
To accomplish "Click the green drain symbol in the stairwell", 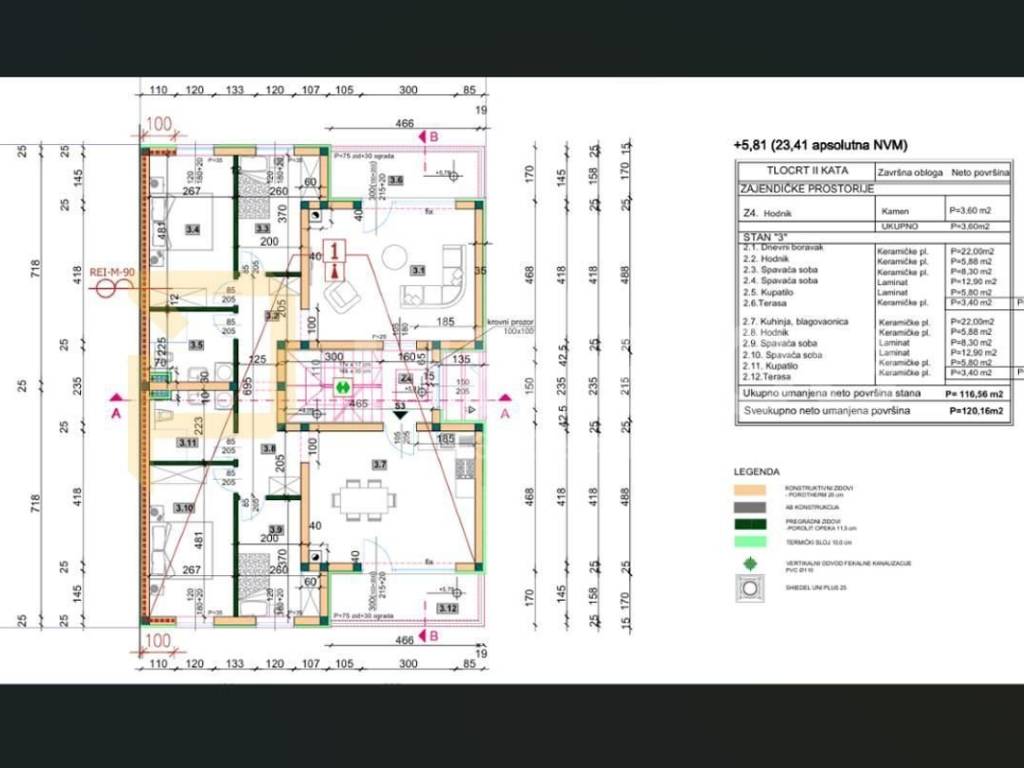I will click(343, 385).
